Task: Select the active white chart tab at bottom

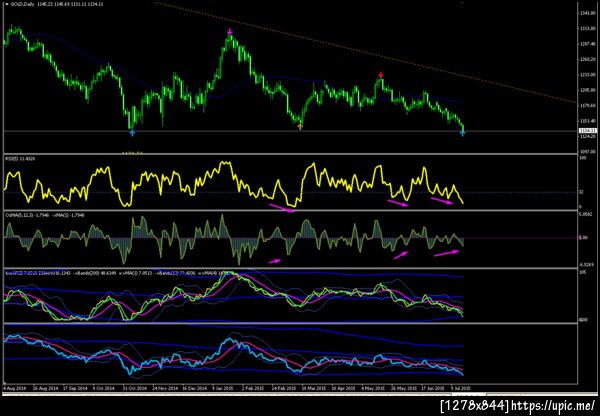Action: (468, 394)
